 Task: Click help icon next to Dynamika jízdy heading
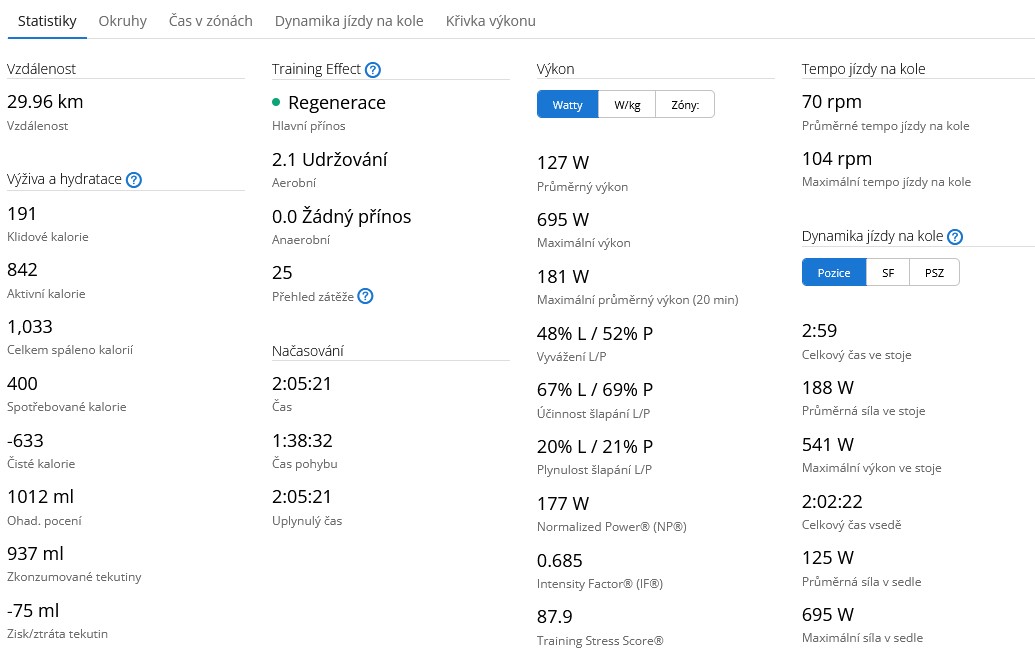pos(955,237)
